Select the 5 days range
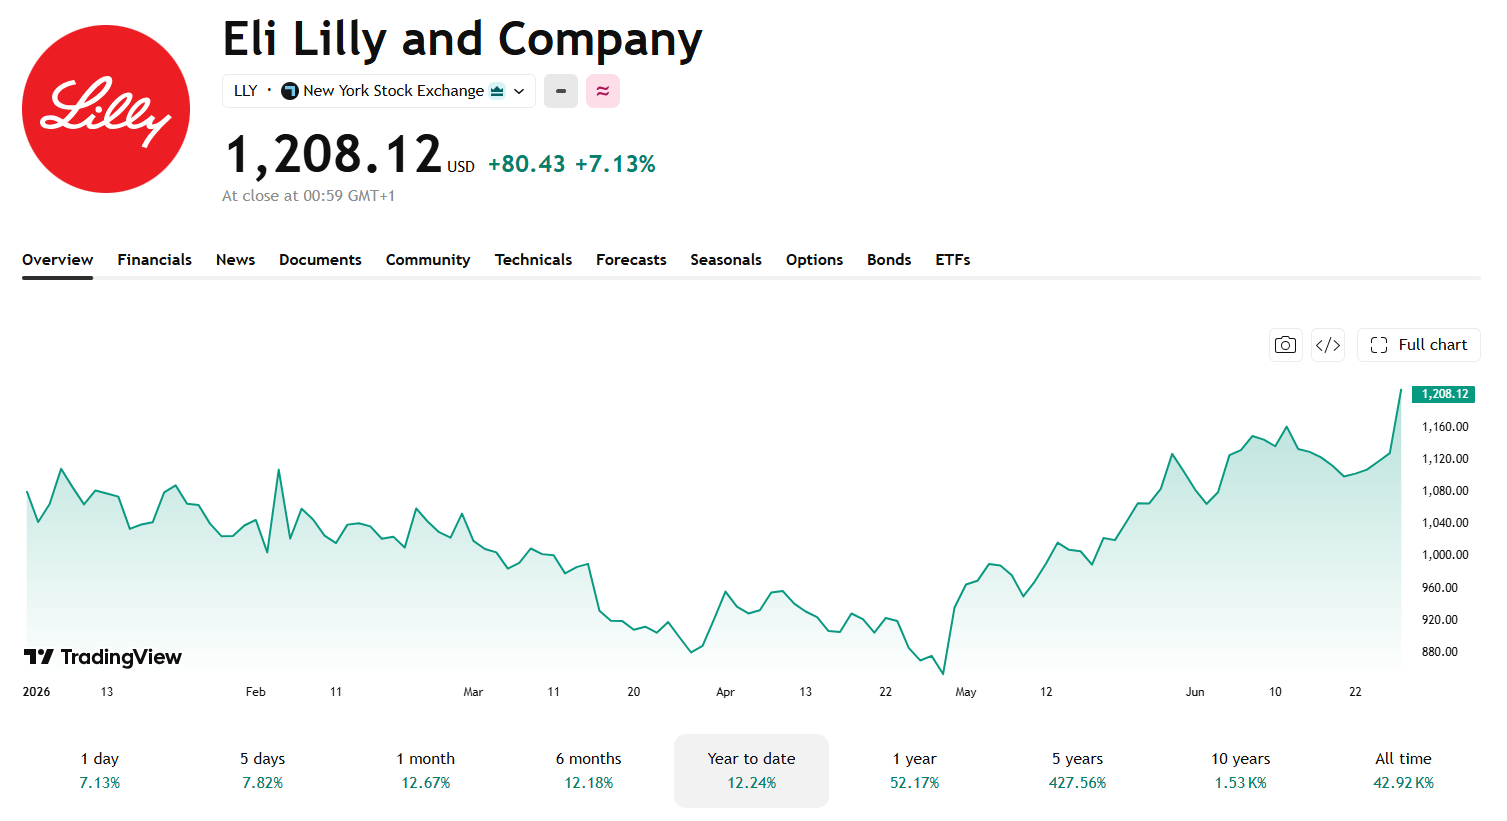The image size is (1507, 821). point(263,771)
